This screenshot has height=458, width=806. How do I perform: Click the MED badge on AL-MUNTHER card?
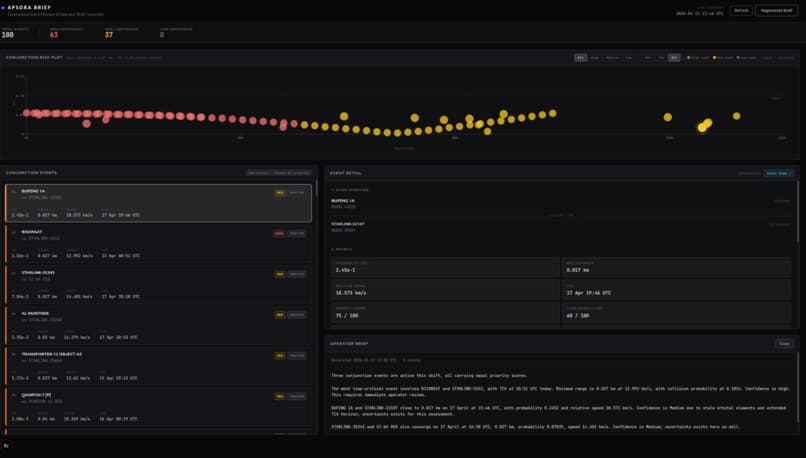(x=280, y=315)
